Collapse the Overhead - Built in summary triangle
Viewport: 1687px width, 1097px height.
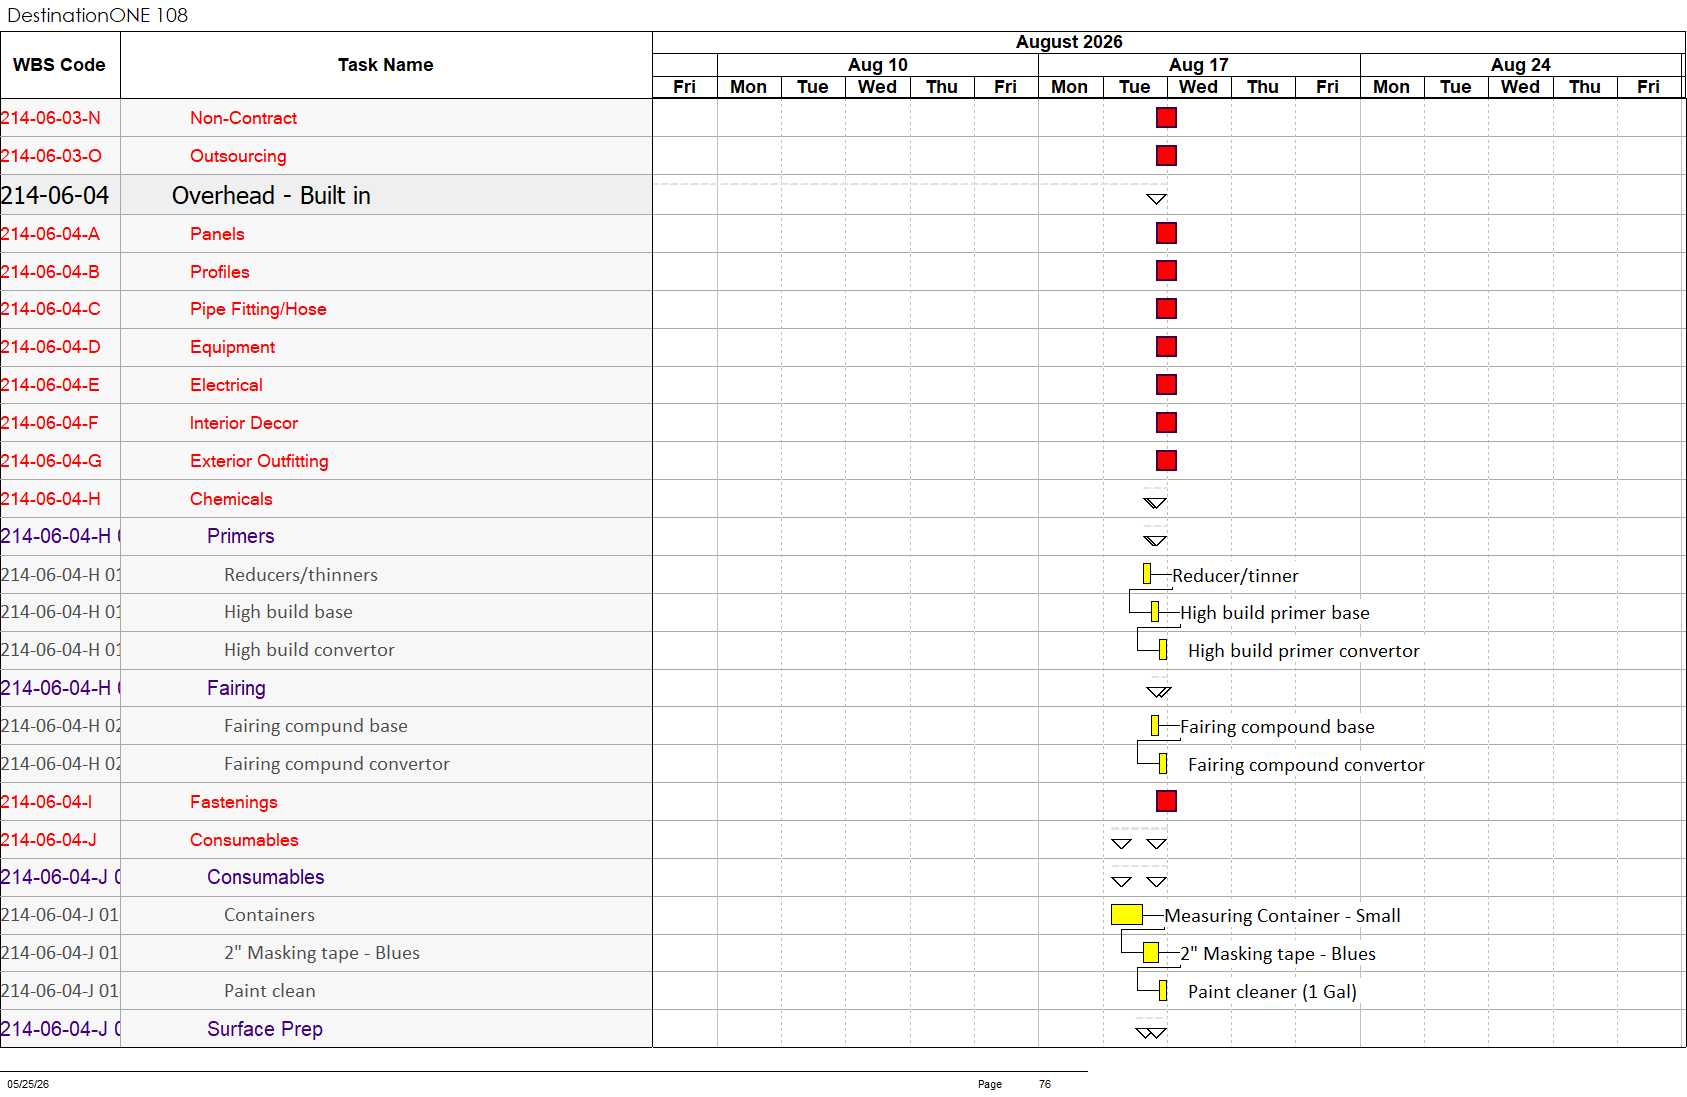(1157, 199)
